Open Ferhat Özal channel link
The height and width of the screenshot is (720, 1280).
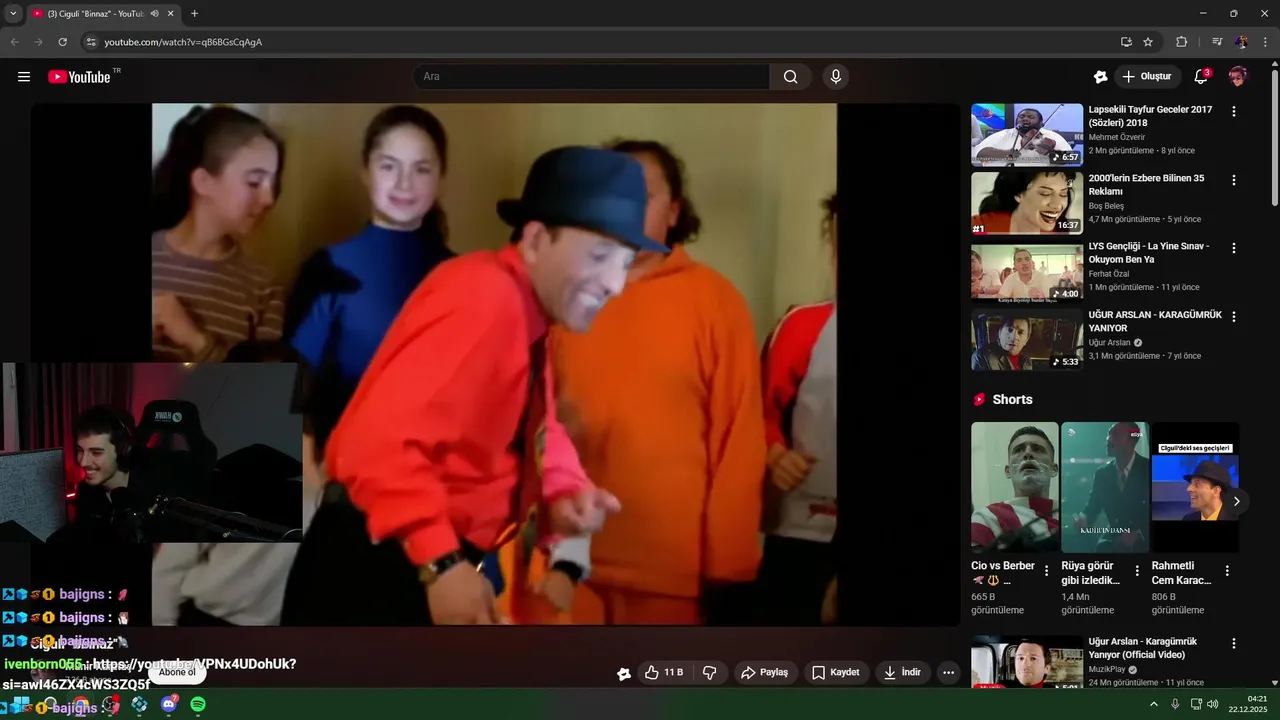click(x=1109, y=274)
